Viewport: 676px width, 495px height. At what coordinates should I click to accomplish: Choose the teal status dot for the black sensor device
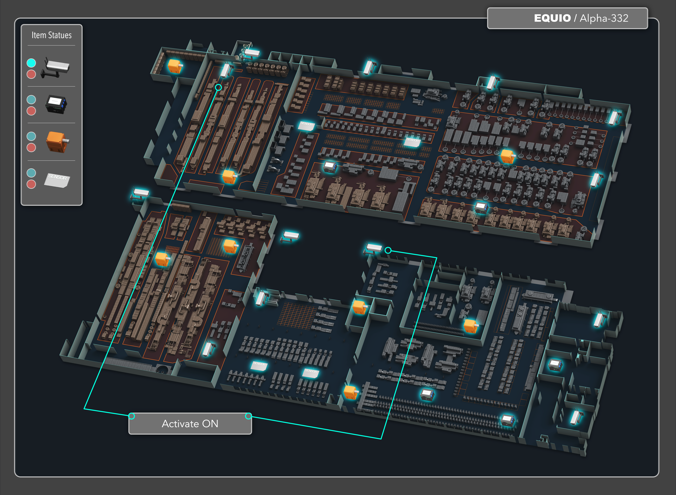coord(31,100)
